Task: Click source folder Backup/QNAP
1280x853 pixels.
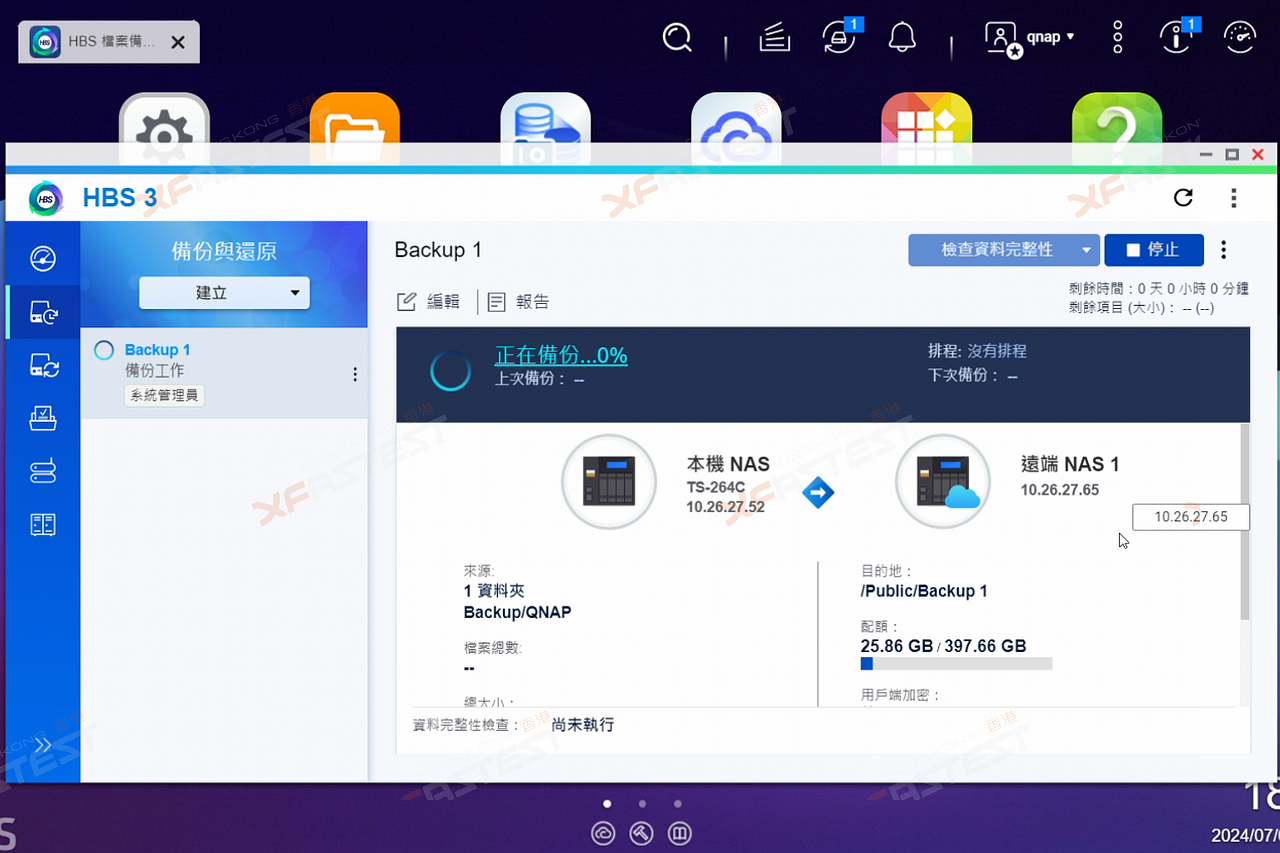Action: point(518,612)
